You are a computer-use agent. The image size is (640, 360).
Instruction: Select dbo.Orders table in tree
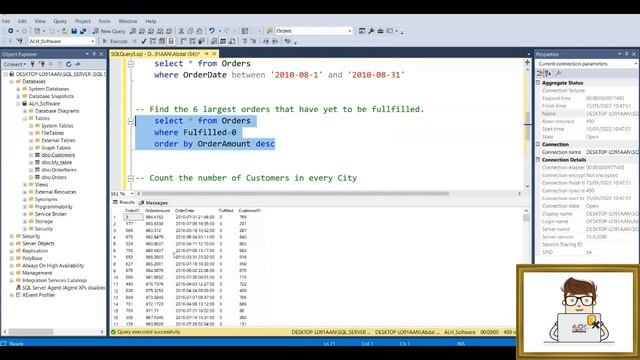pyautogui.click(x=54, y=177)
